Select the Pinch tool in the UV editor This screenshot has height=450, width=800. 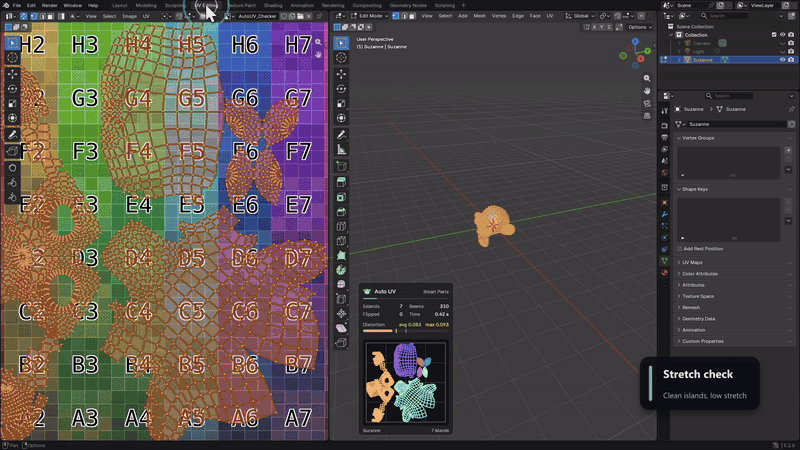coord(12,197)
